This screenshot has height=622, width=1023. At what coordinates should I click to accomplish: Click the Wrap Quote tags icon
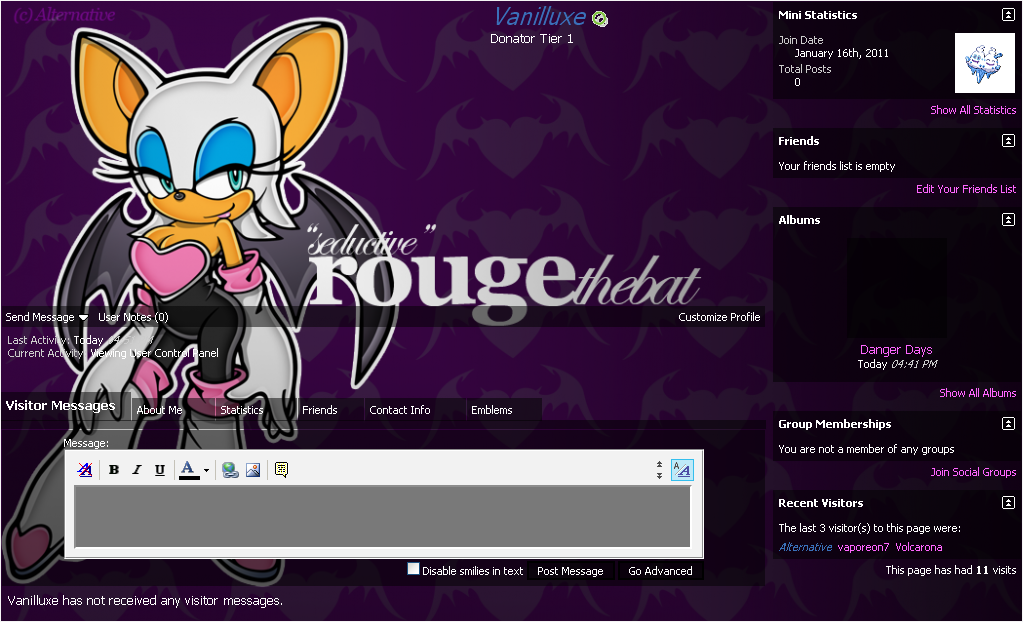coord(281,470)
